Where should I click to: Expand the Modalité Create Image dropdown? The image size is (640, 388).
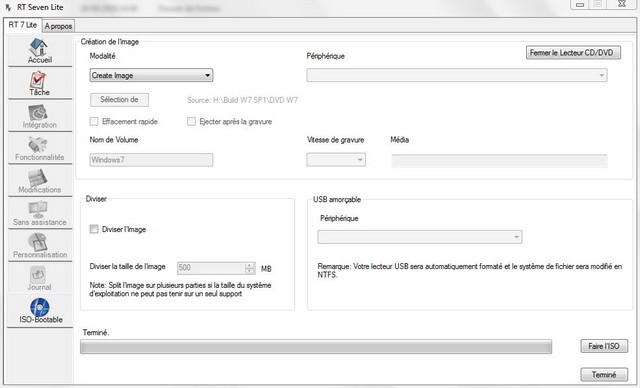151,75
